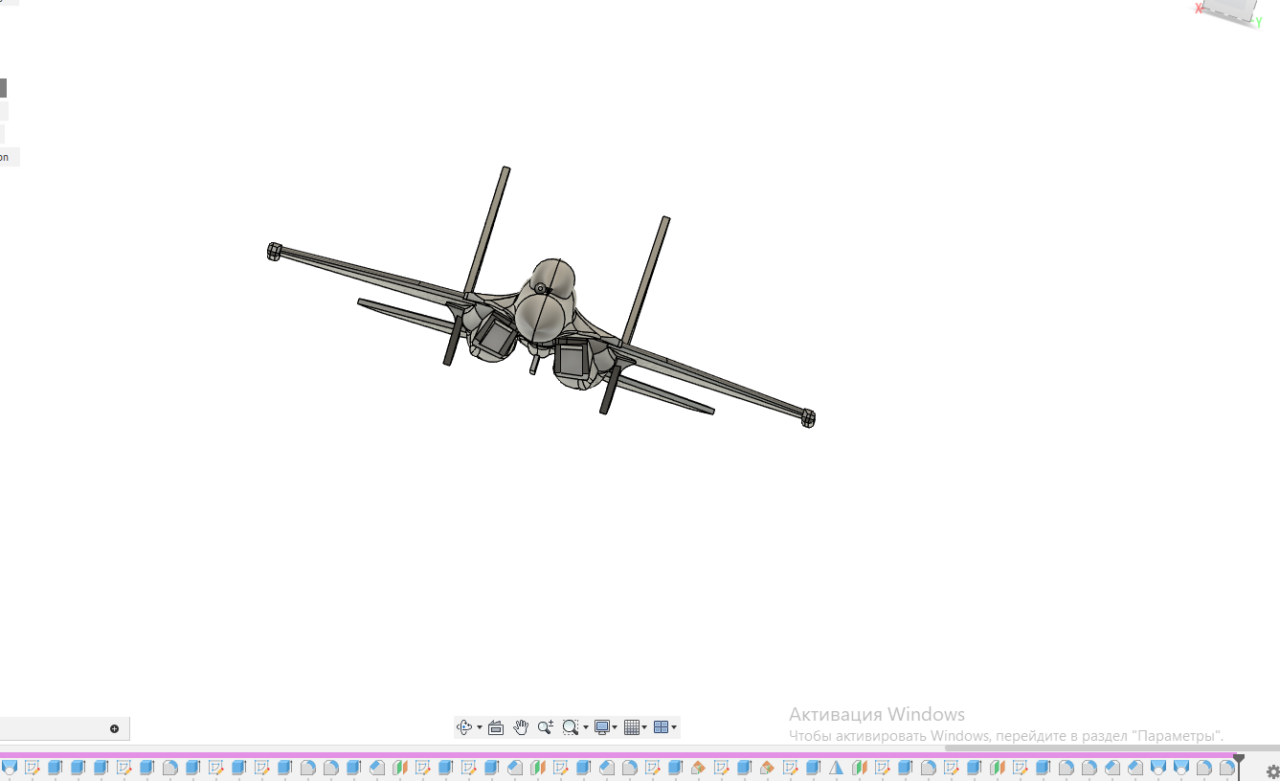Screen dimensions: 1280x781
Task: Expand the Zoom Window options dropdown arrow
Action: [585, 728]
